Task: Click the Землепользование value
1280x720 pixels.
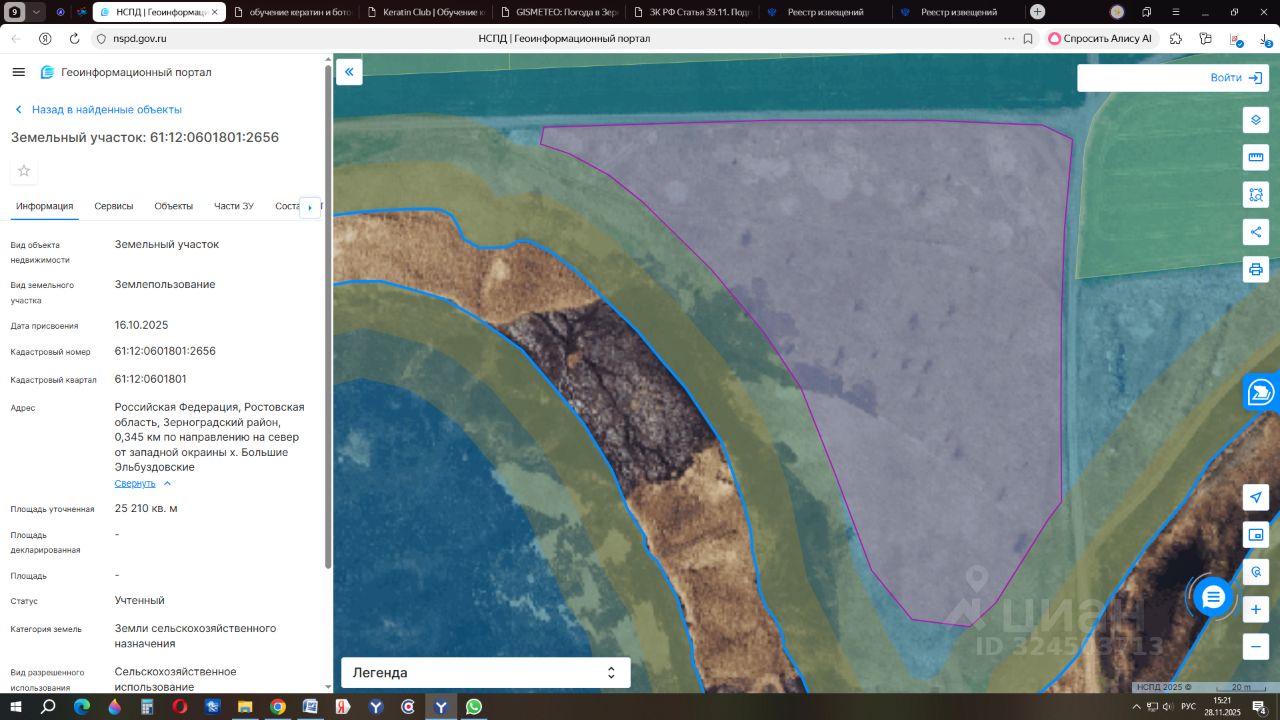Action: click(165, 284)
